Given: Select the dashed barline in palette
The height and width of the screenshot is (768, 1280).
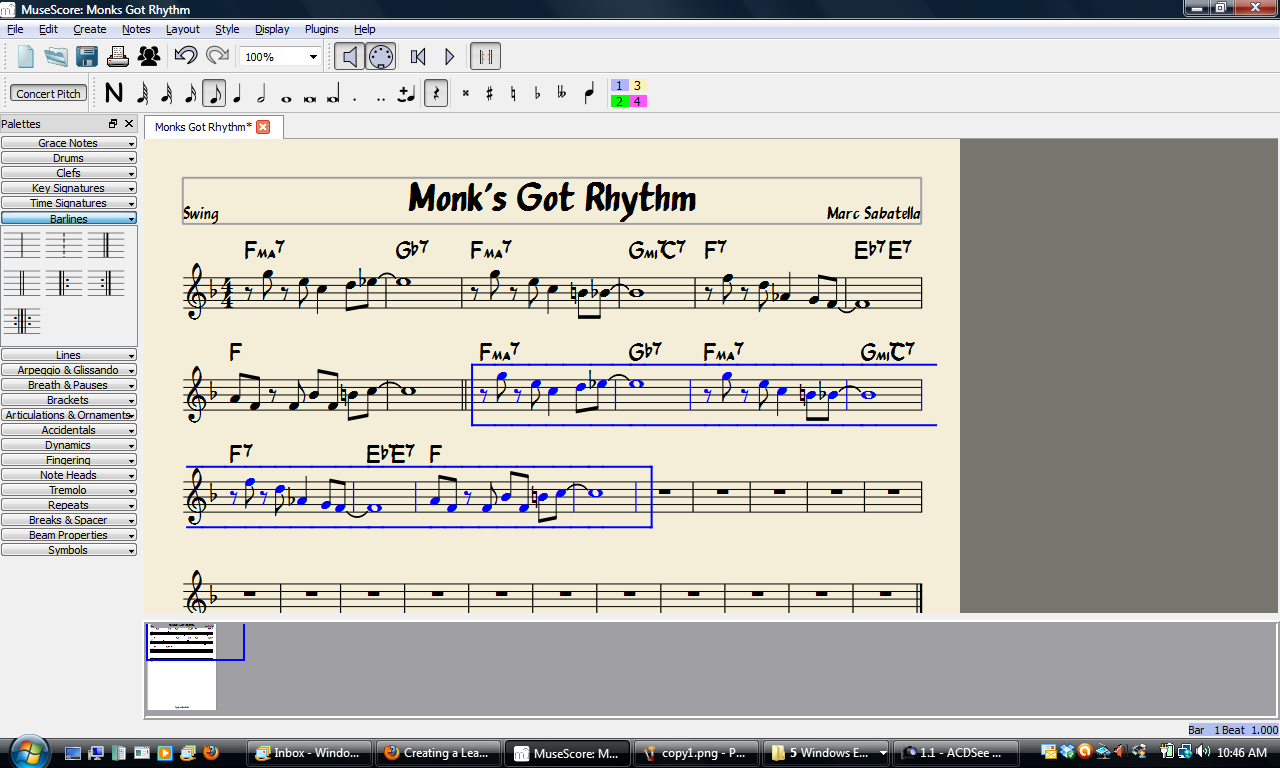Looking at the screenshot, I should 62,244.
